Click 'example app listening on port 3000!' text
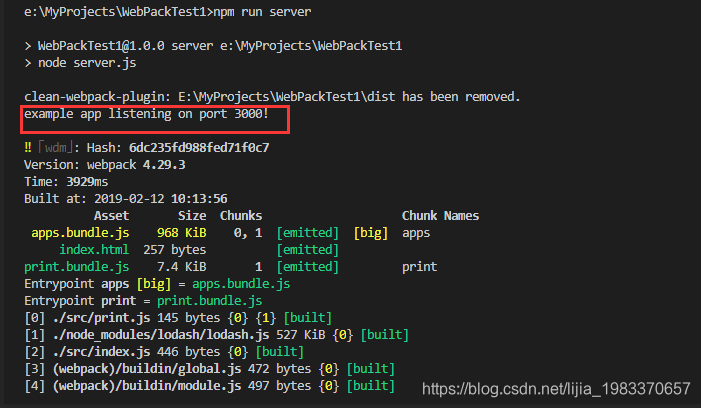 click(146, 114)
